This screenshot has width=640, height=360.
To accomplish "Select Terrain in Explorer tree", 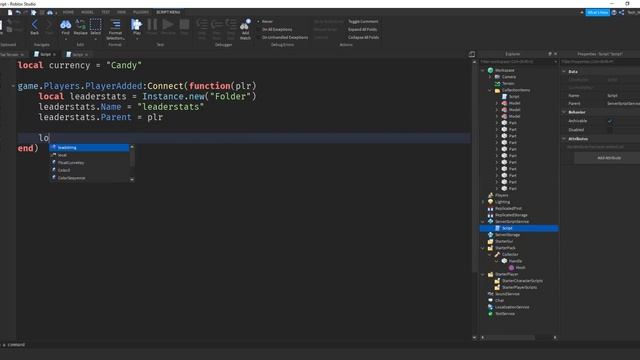I will click(508, 83).
